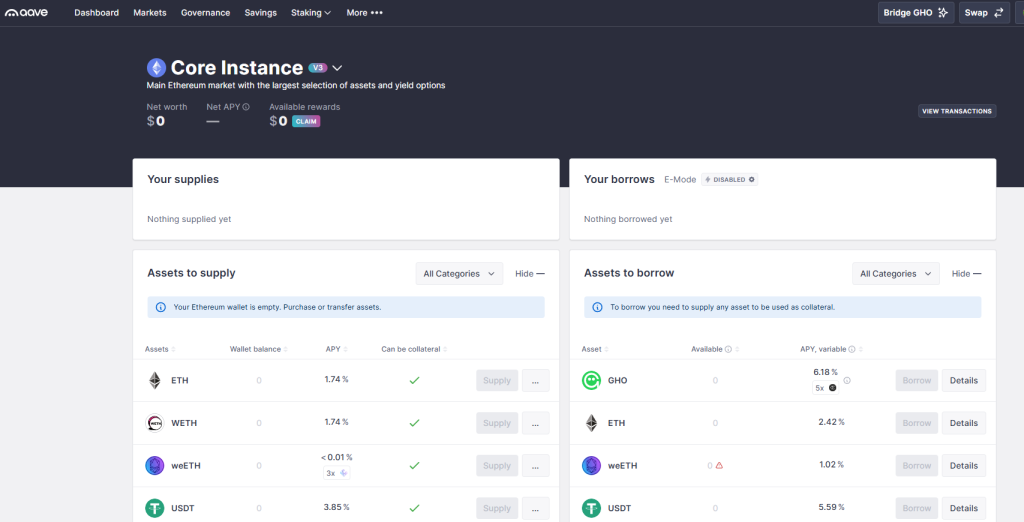Viewport: 1024px width, 522px height.
Task: Sort the supply list by APY column
Action: (x=336, y=349)
